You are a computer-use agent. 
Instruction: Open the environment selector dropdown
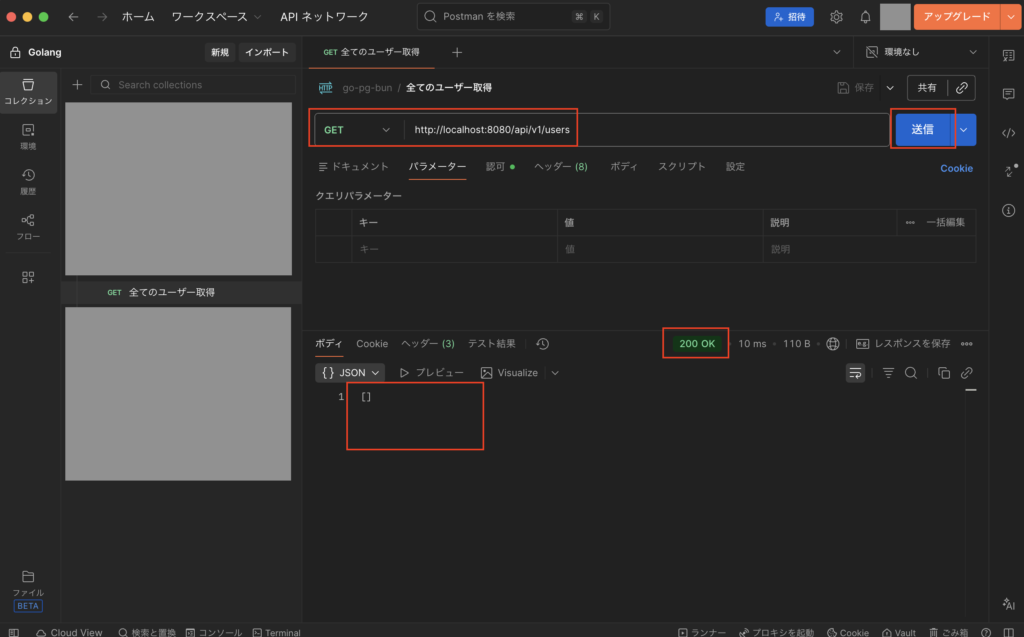tap(921, 52)
